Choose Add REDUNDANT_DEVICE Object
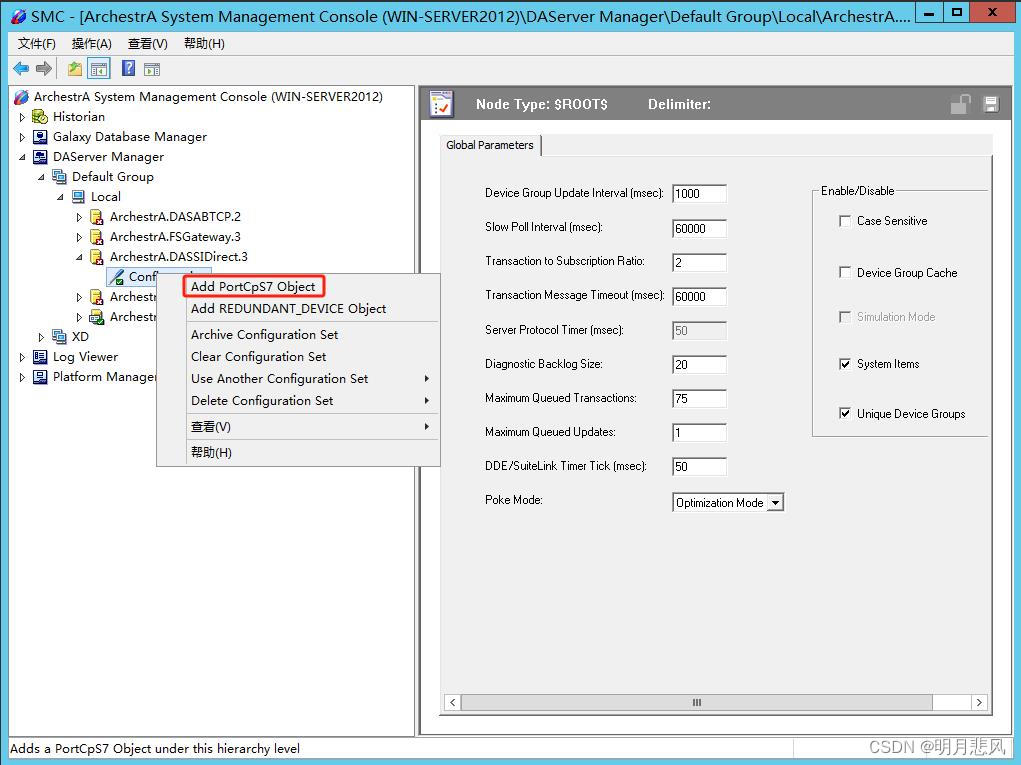This screenshot has height=765, width=1021. pos(288,309)
